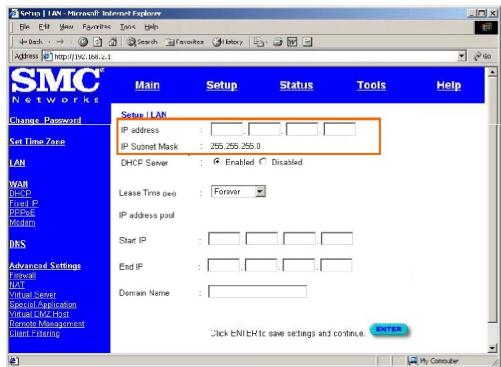Expand the address bar URL dropdown
This screenshot has width=501, height=367.
point(462,56)
